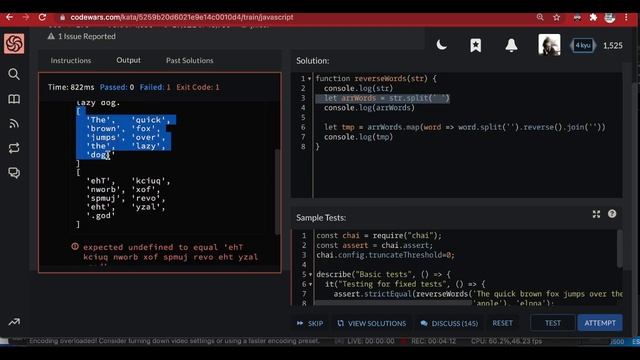Click the Sample Tests vertical scrollbar
This screenshot has width=640, height=360.
coord(620,249)
